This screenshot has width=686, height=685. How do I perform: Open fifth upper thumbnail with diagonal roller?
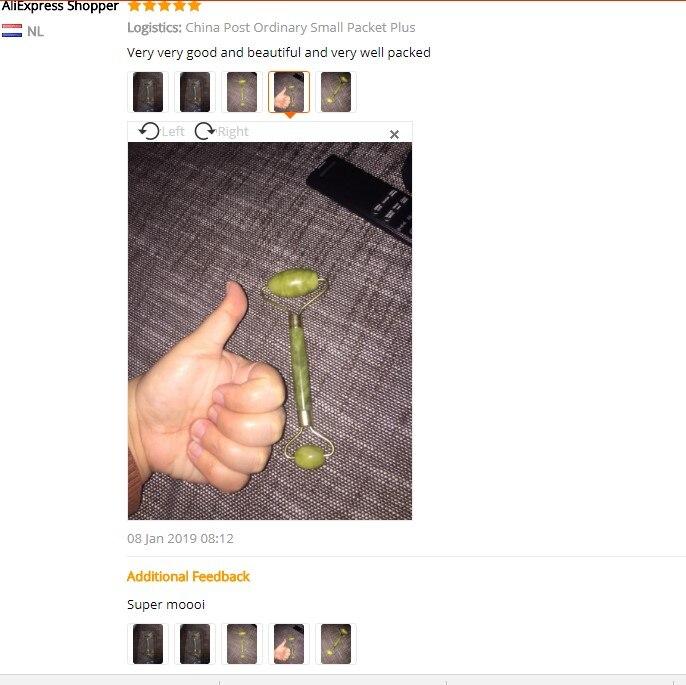[x=336, y=92]
